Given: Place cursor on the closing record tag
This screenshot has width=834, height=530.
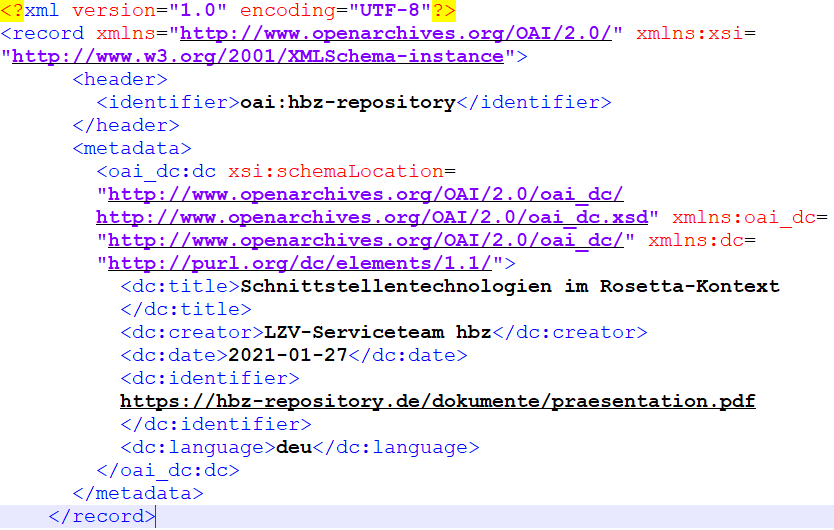Looking at the screenshot, I should point(102,516).
